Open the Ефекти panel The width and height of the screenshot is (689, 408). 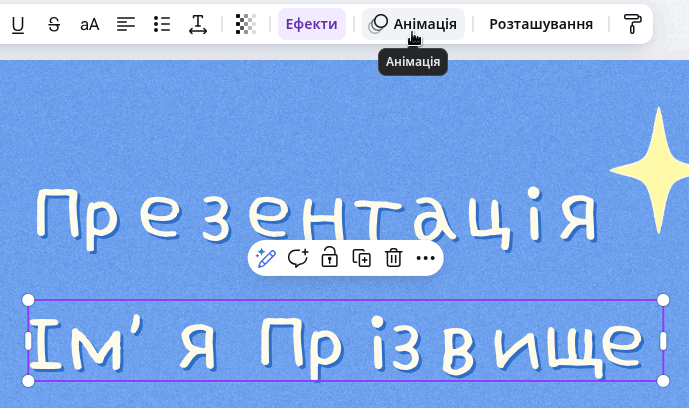[x=312, y=24]
